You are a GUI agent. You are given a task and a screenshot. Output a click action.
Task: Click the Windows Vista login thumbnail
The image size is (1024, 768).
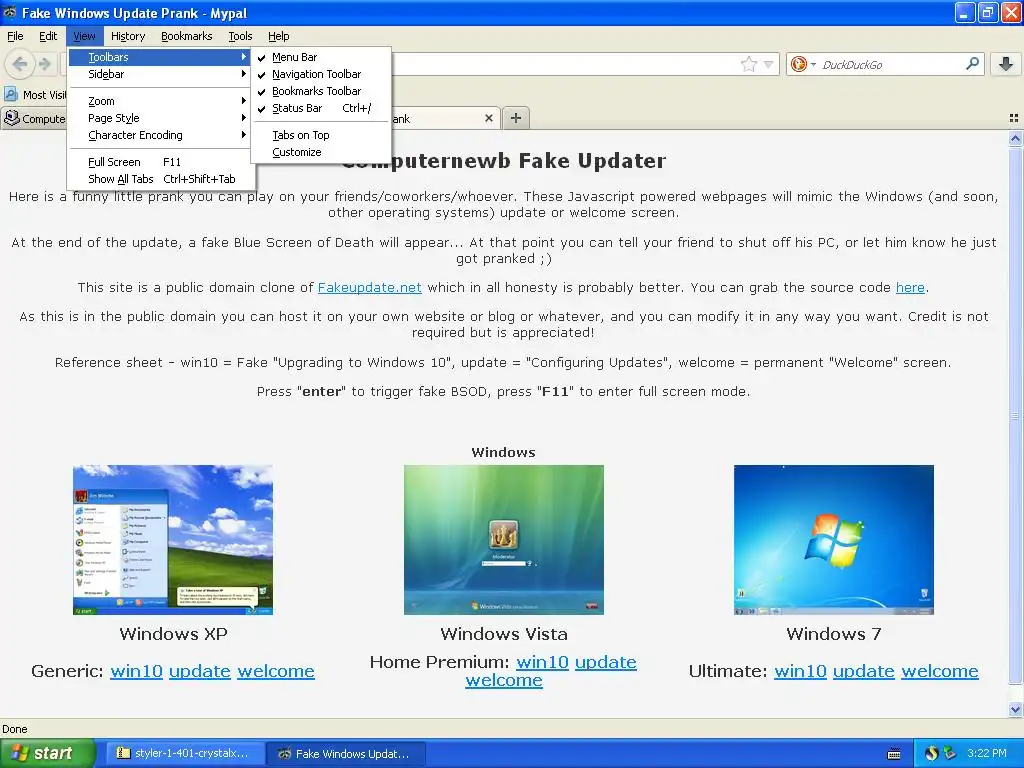tap(504, 539)
